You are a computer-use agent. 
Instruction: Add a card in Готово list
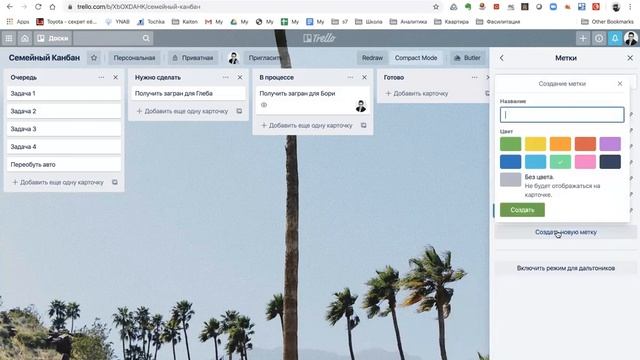pos(417,93)
